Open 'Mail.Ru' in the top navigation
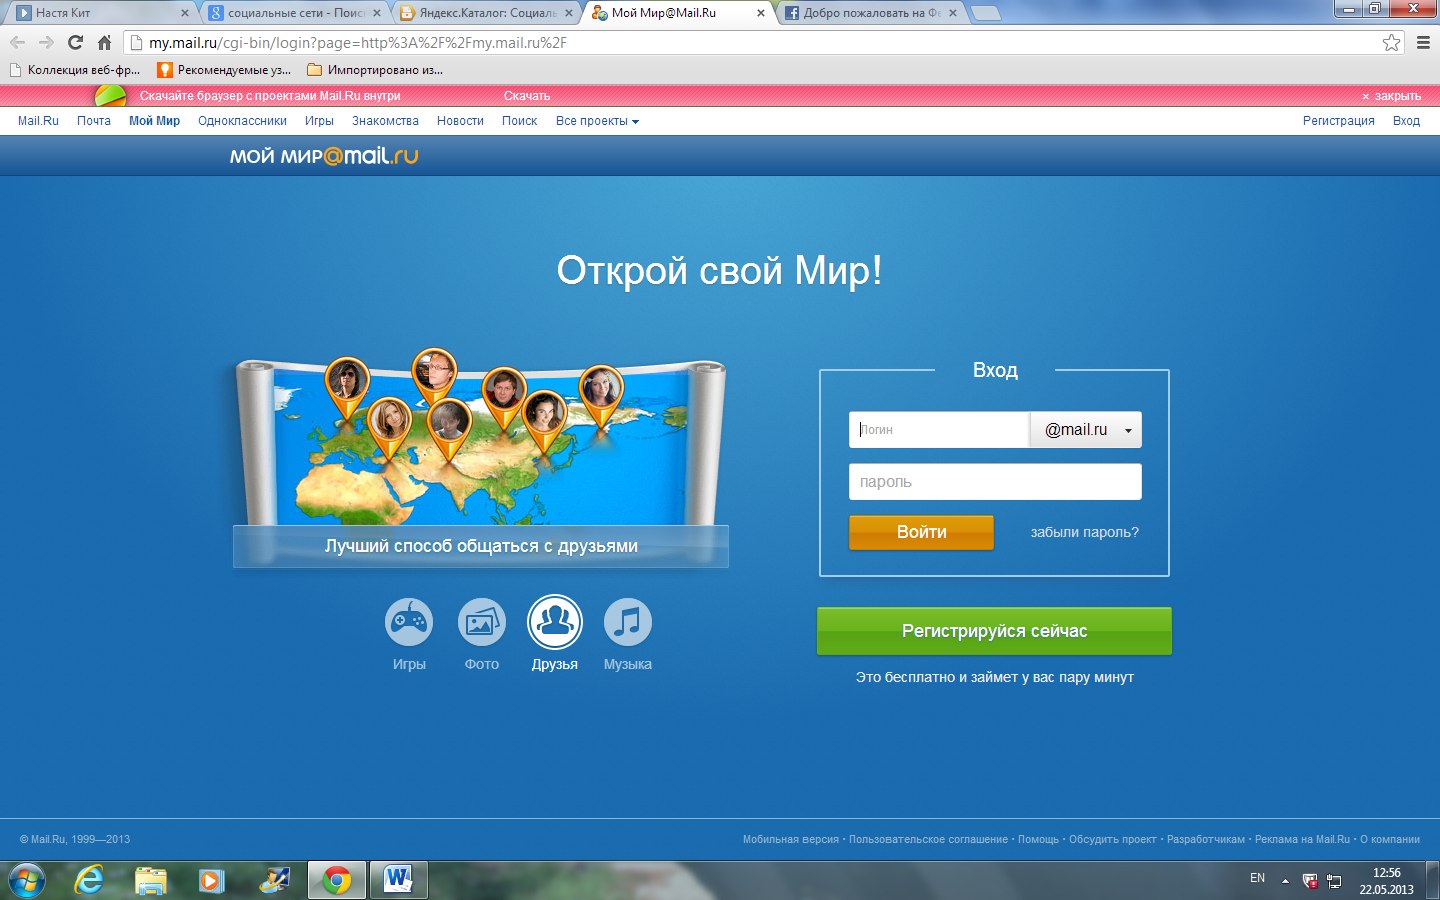 pyautogui.click(x=38, y=121)
